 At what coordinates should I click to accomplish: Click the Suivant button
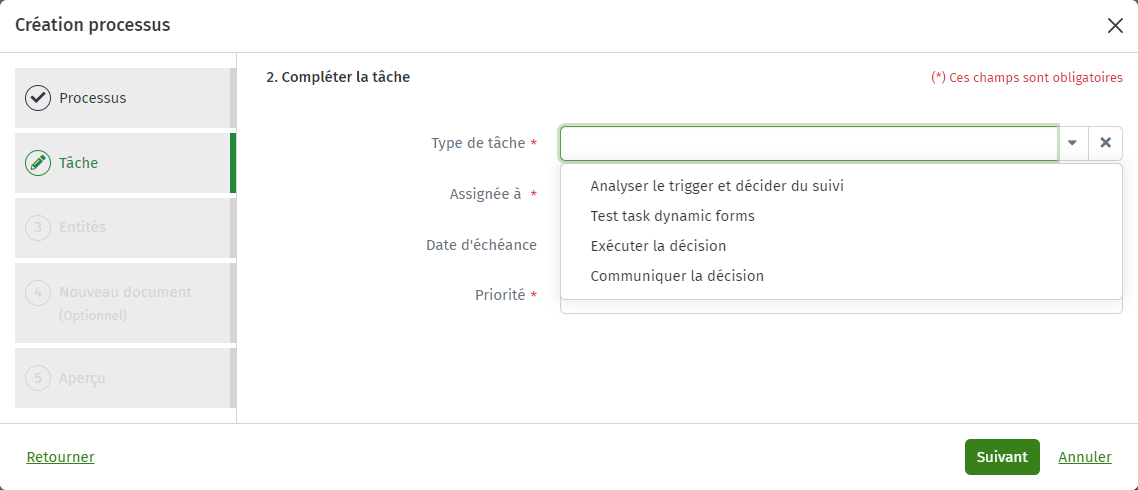pyautogui.click(x=1002, y=457)
